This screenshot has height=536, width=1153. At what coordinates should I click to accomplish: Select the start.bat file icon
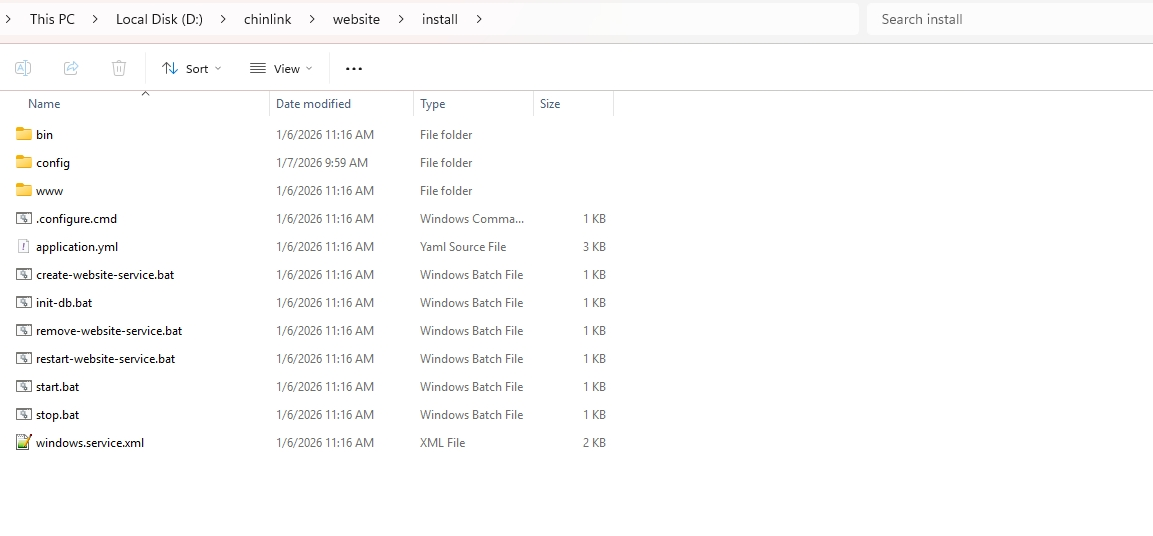pyautogui.click(x=24, y=386)
